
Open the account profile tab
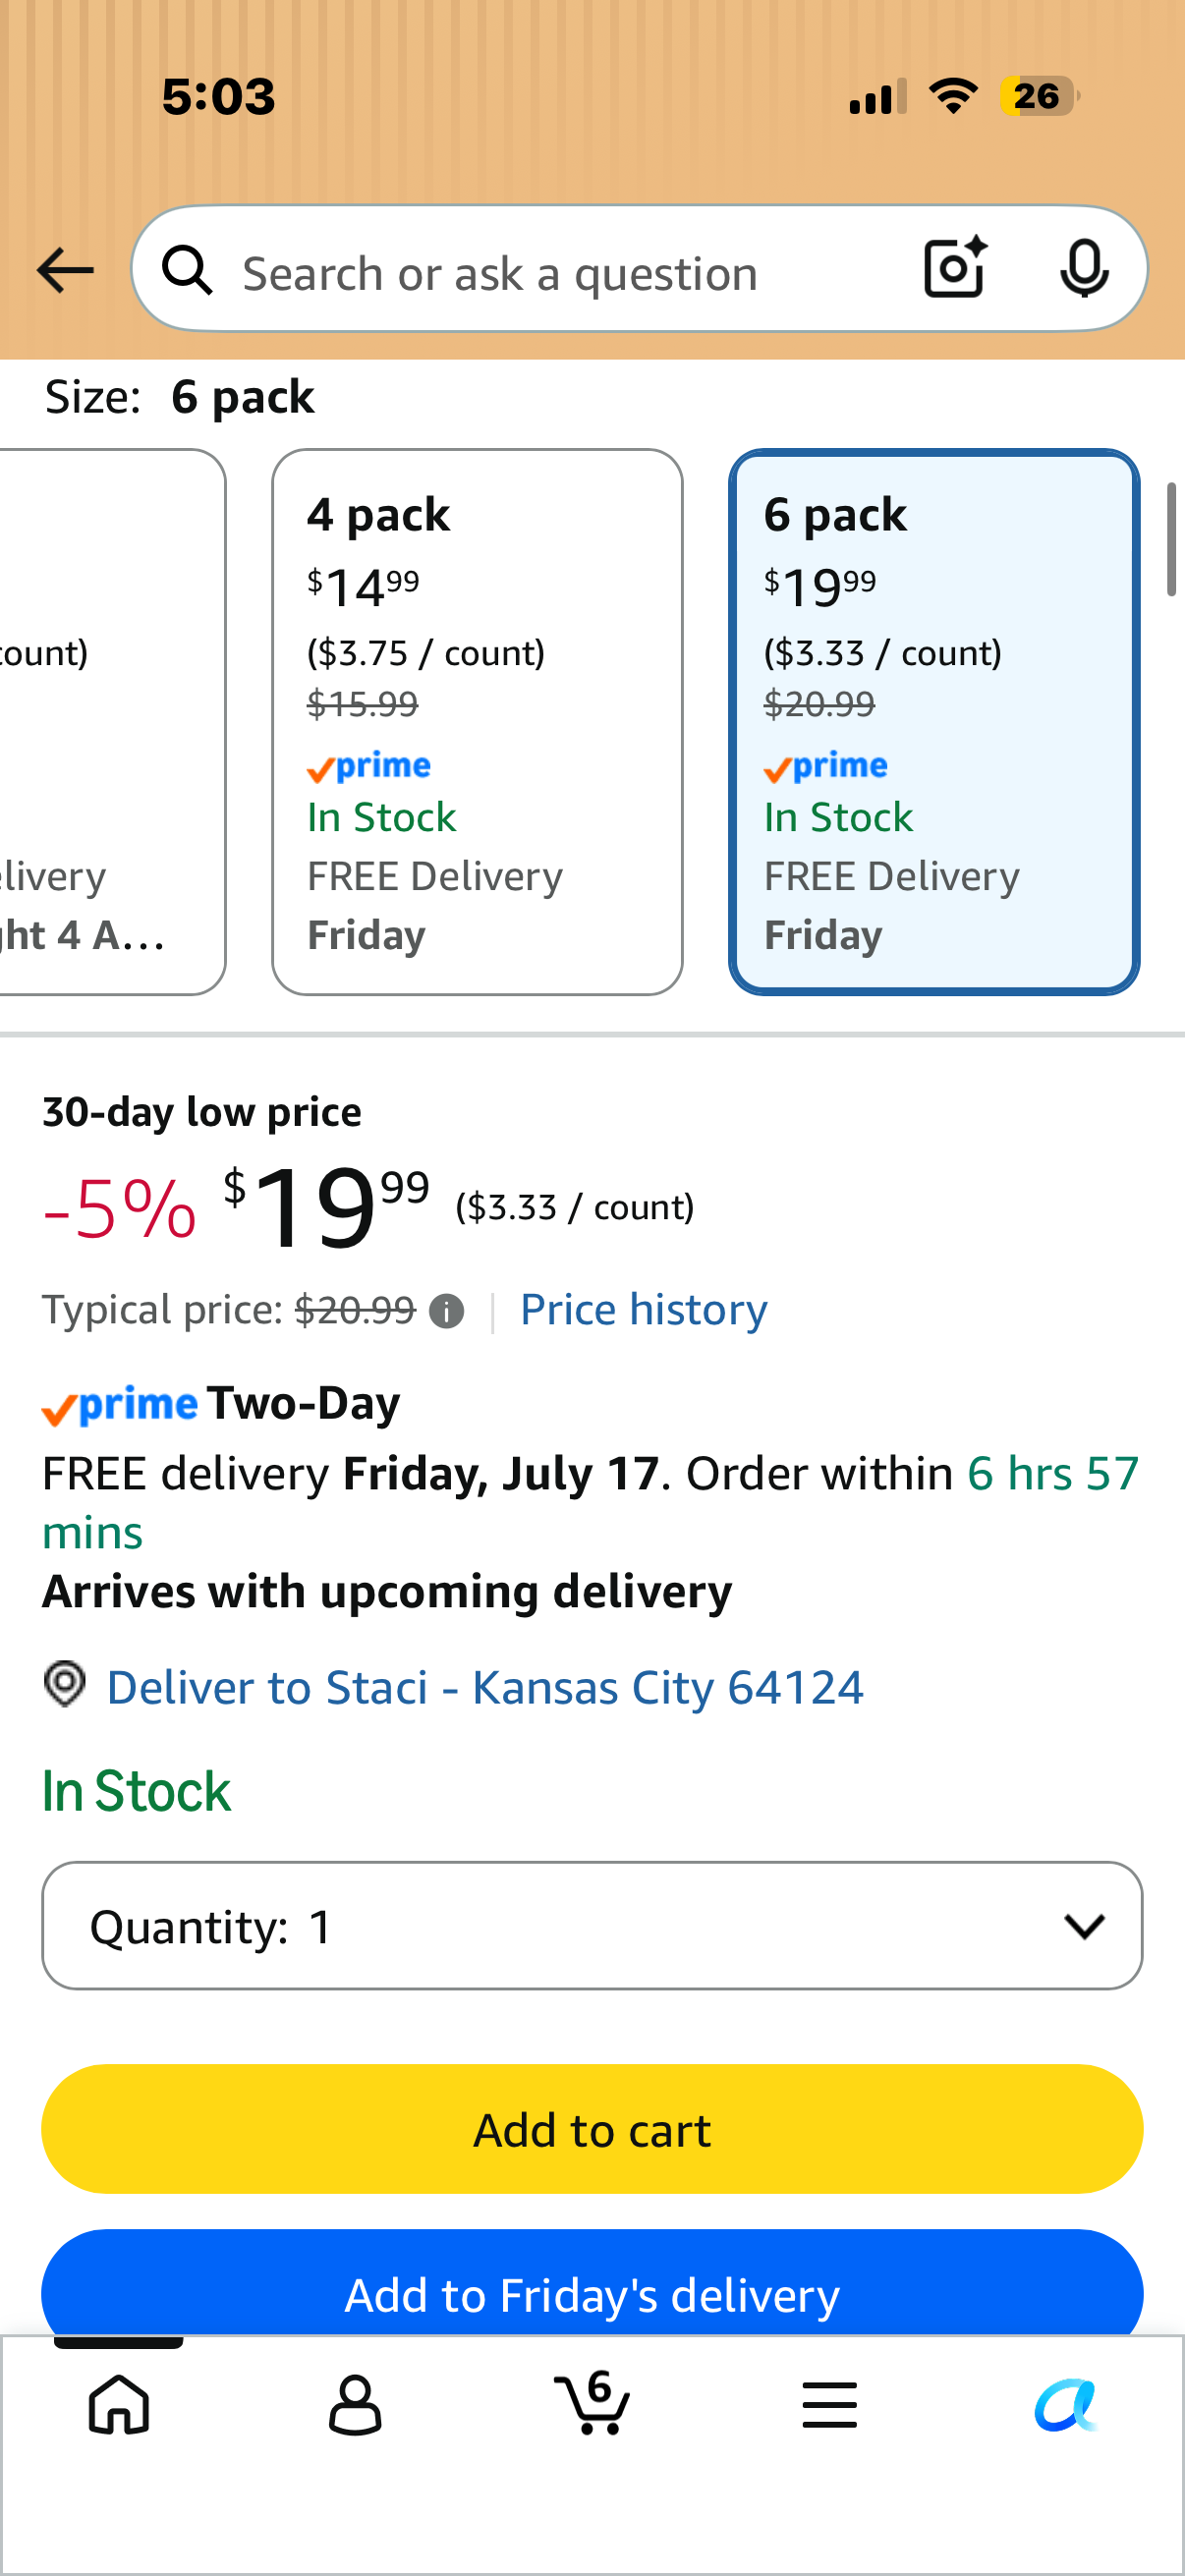coord(355,2404)
